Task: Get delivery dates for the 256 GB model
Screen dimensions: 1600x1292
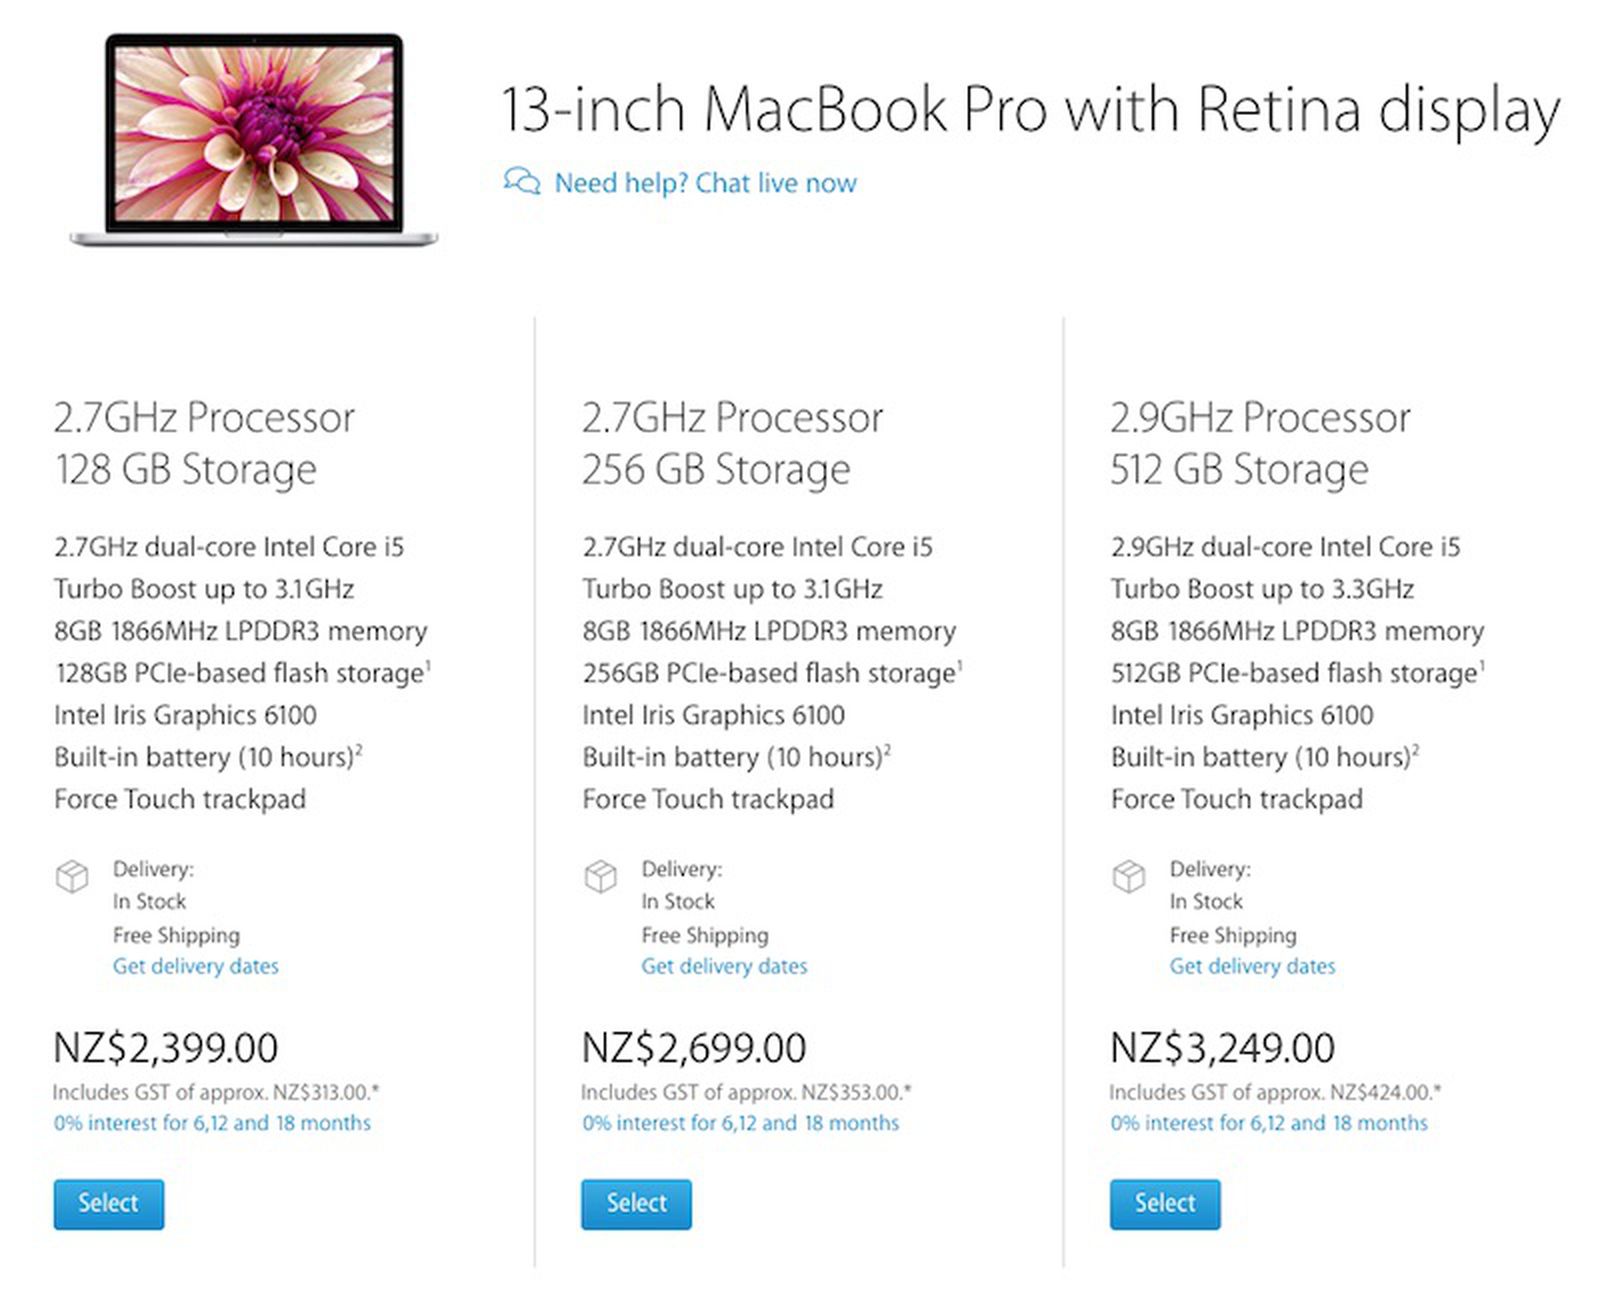Action: pyautogui.click(x=723, y=966)
